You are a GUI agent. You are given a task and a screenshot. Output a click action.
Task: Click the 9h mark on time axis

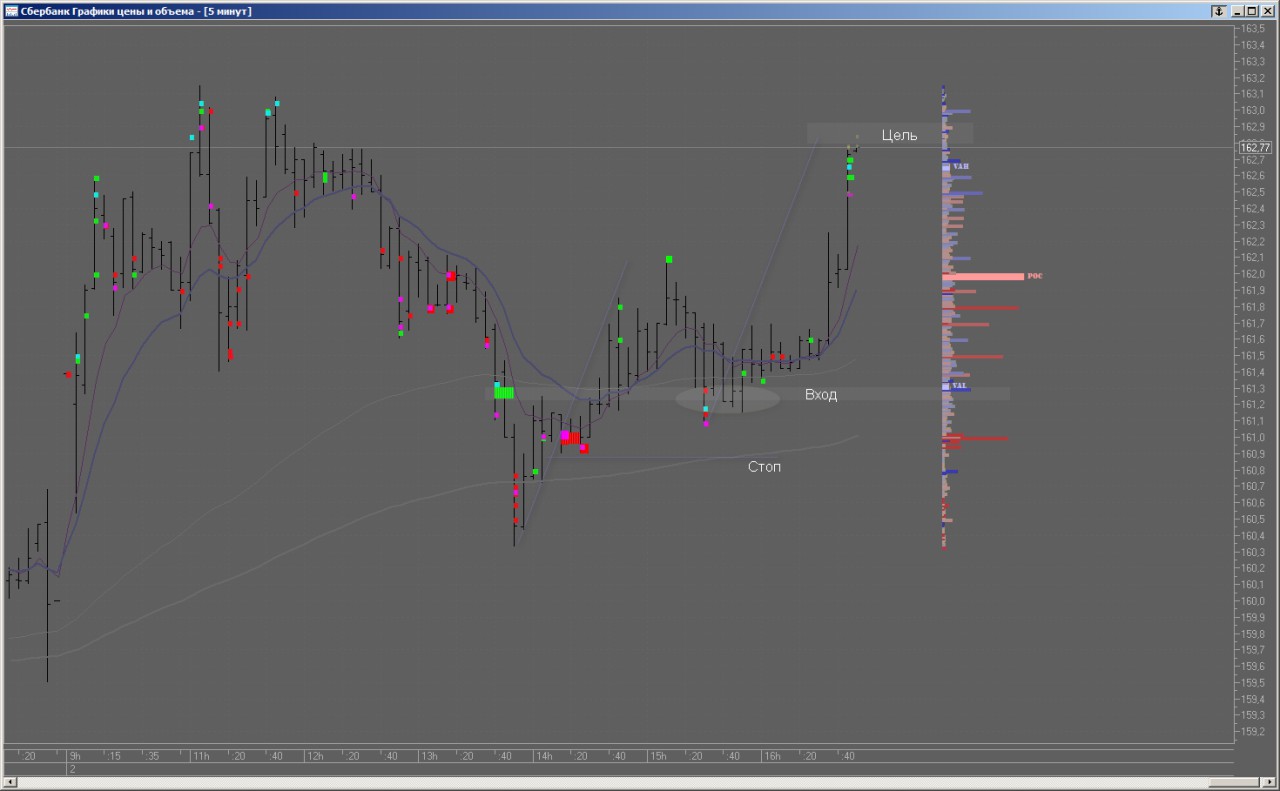[75, 757]
